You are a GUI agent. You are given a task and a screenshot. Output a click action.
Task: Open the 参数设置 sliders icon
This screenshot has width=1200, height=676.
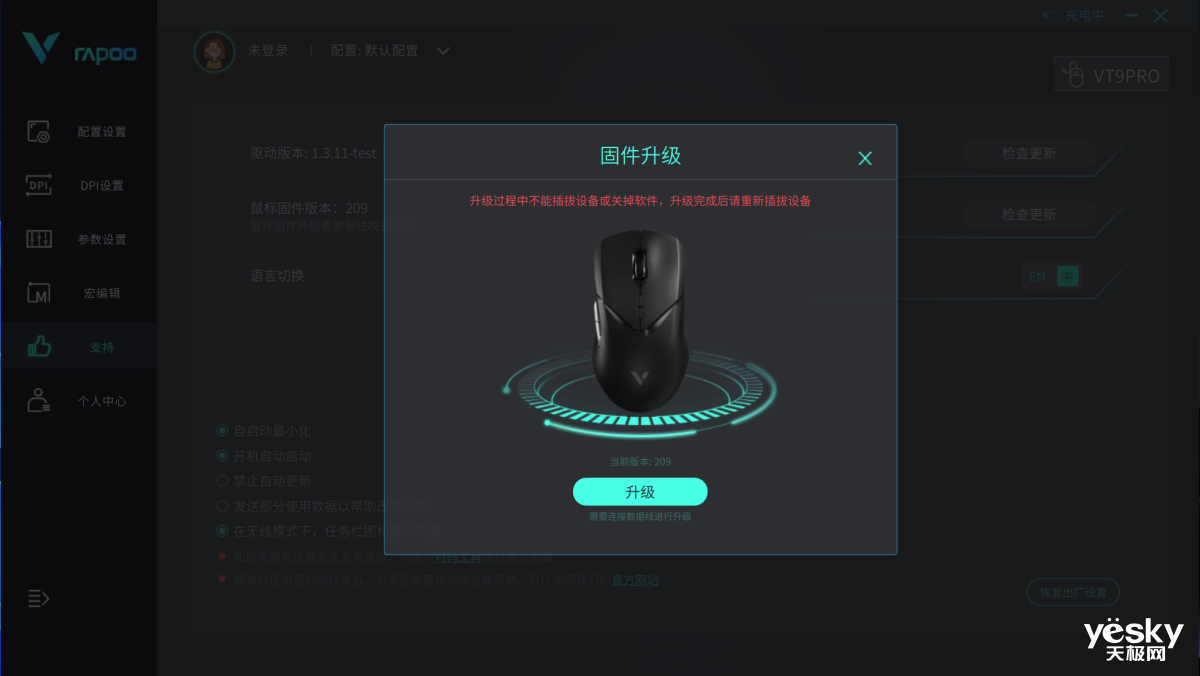point(39,239)
